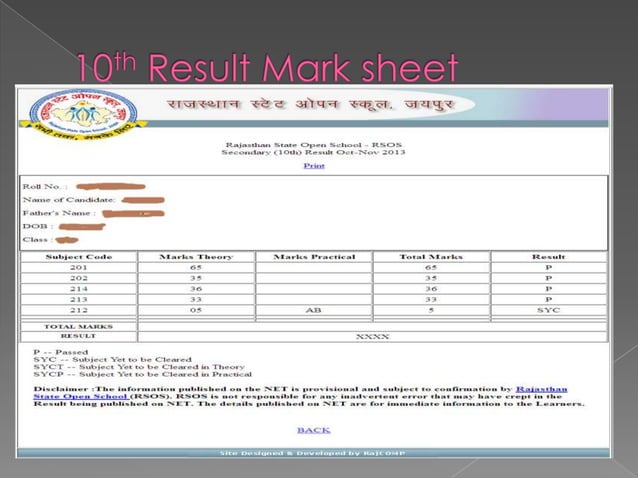
Task: Click 'SYC -- Subject Yet to be Cleared' legend
Action: [x=112, y=360]
